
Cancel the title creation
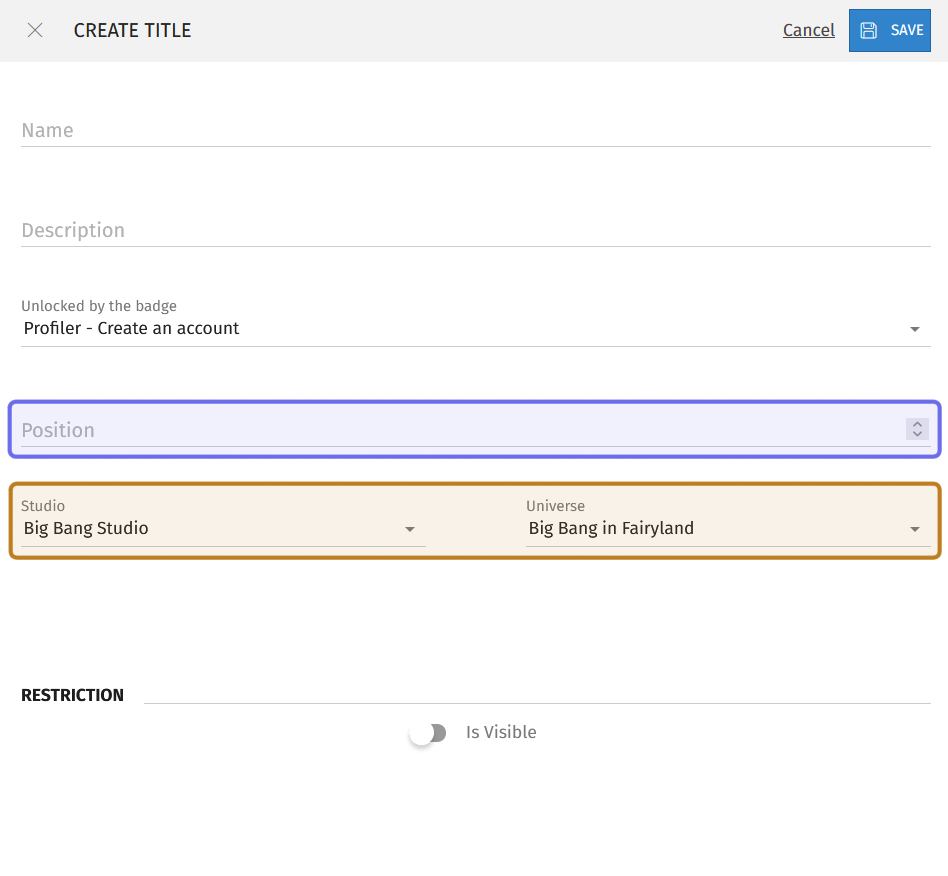pyautogui.click(x=808, y=30)
